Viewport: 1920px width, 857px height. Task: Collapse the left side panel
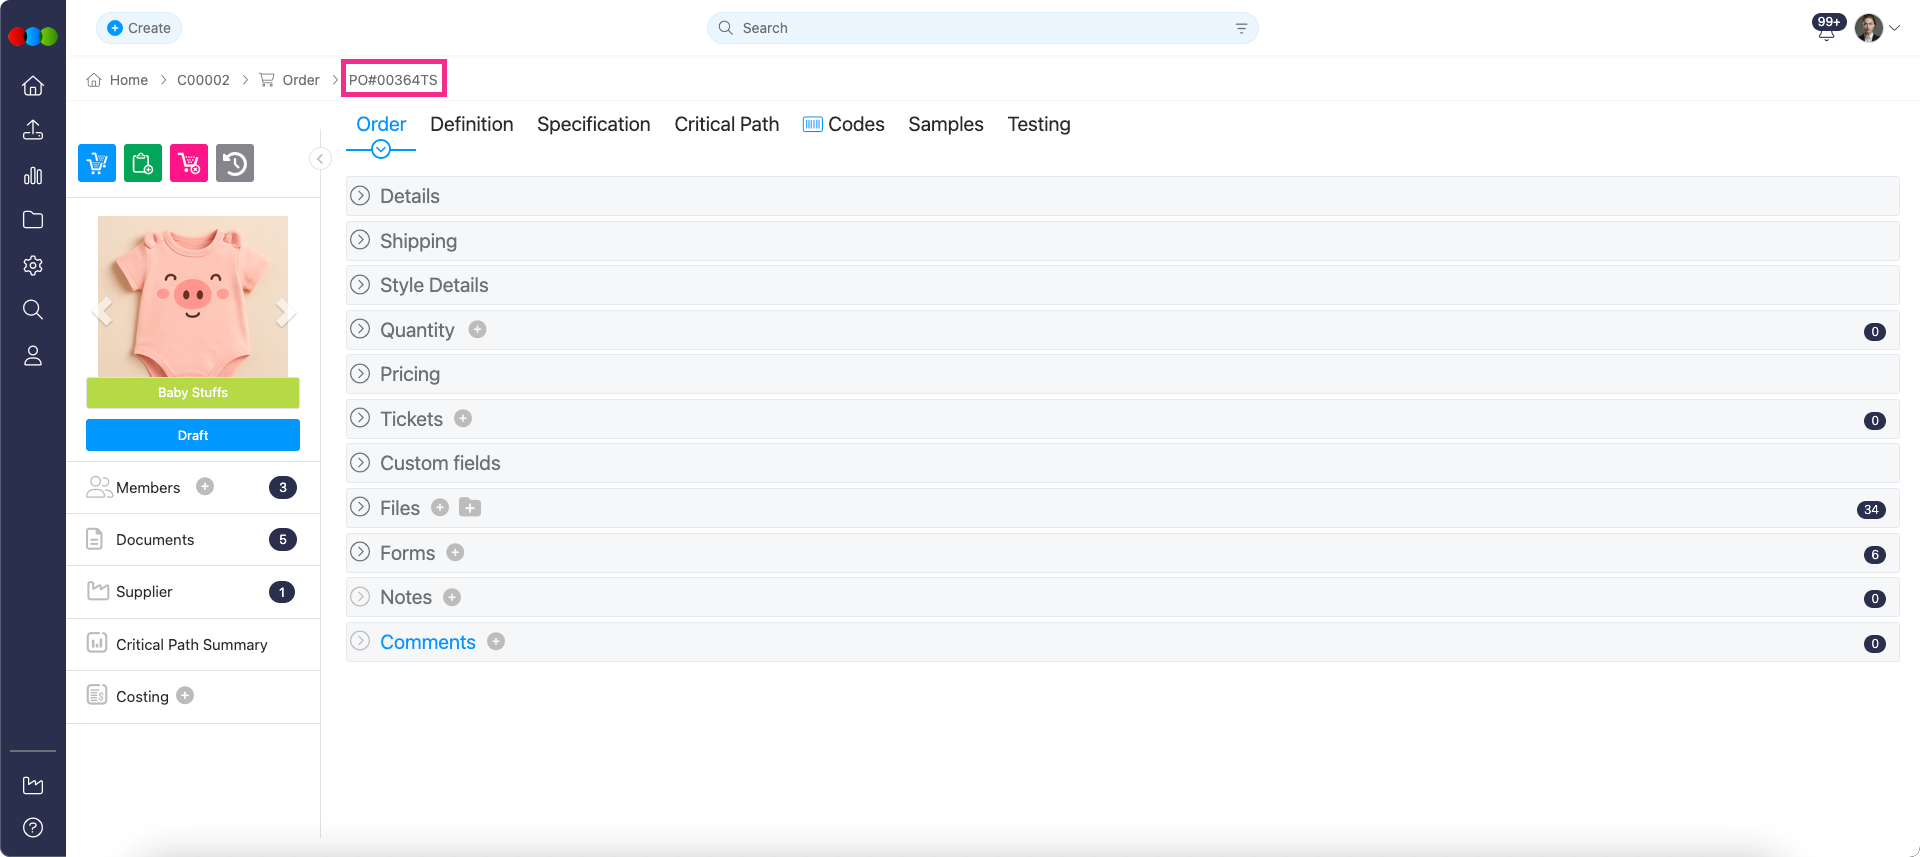click(320, 159)
